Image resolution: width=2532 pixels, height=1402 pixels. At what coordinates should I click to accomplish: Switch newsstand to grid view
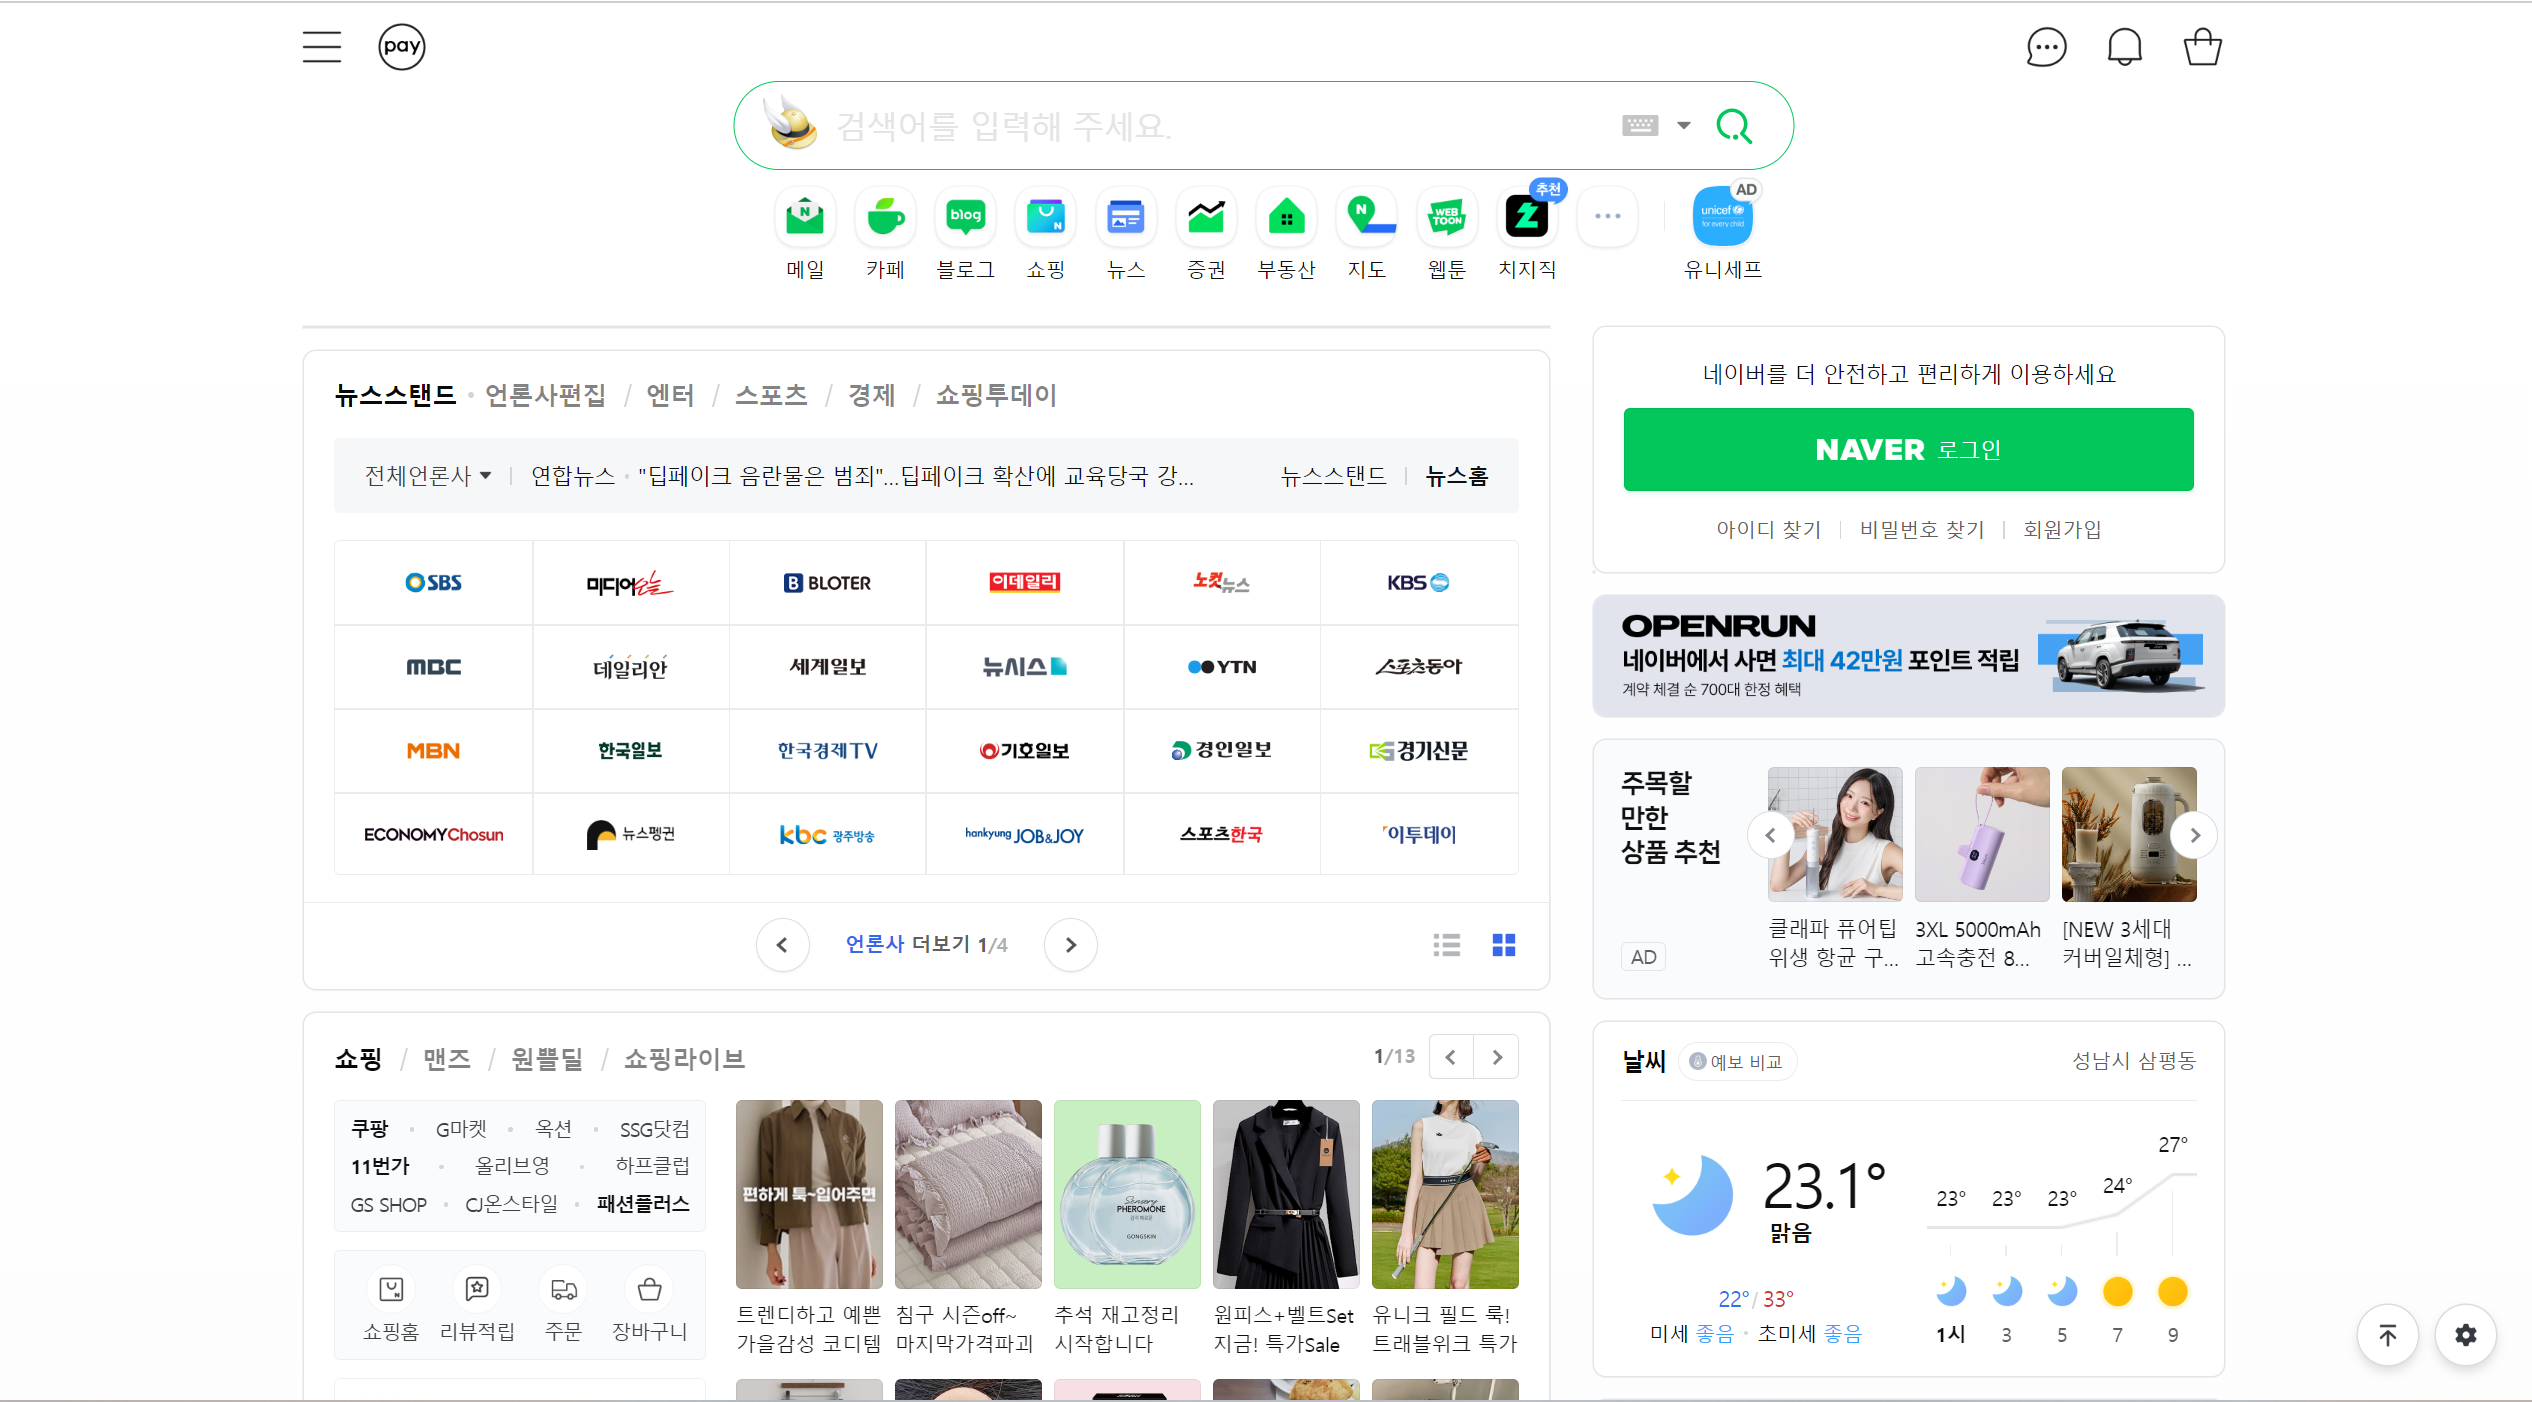1503,945
